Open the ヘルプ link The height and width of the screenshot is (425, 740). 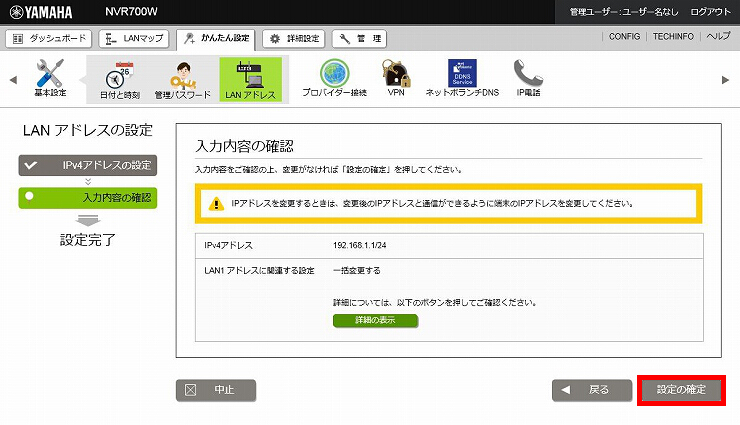point(718,36)
